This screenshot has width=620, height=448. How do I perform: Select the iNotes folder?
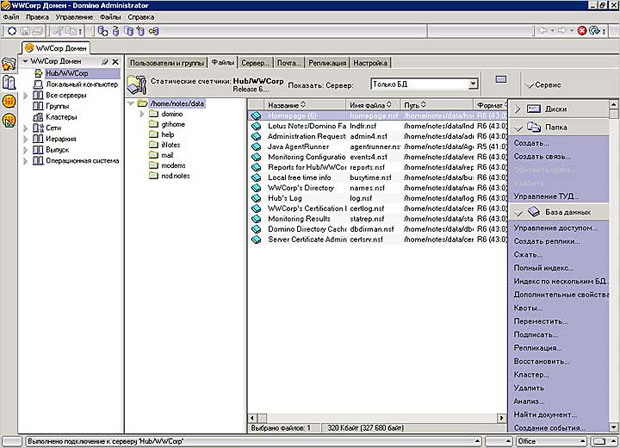coord(170,145)
